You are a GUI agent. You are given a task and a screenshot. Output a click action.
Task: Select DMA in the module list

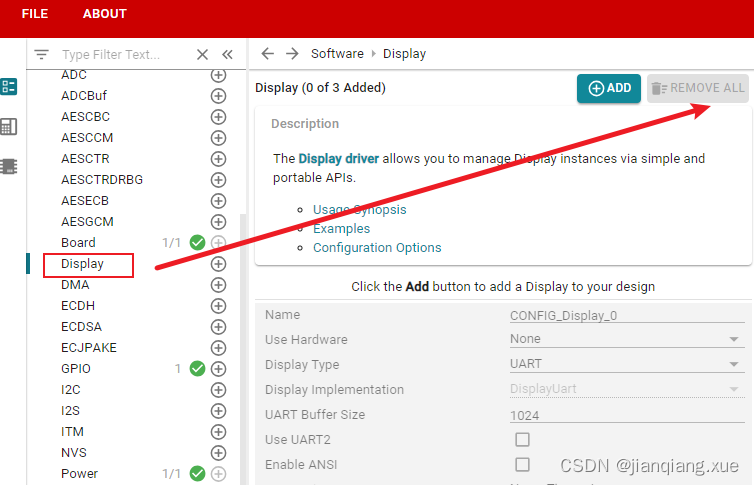(x=75, y=285)
